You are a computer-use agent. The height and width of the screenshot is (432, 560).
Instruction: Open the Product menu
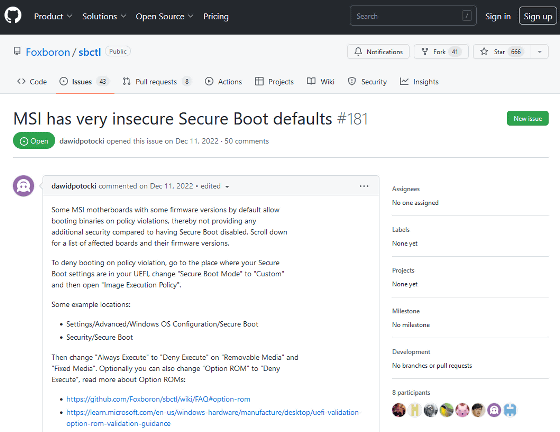click(53, 16)
